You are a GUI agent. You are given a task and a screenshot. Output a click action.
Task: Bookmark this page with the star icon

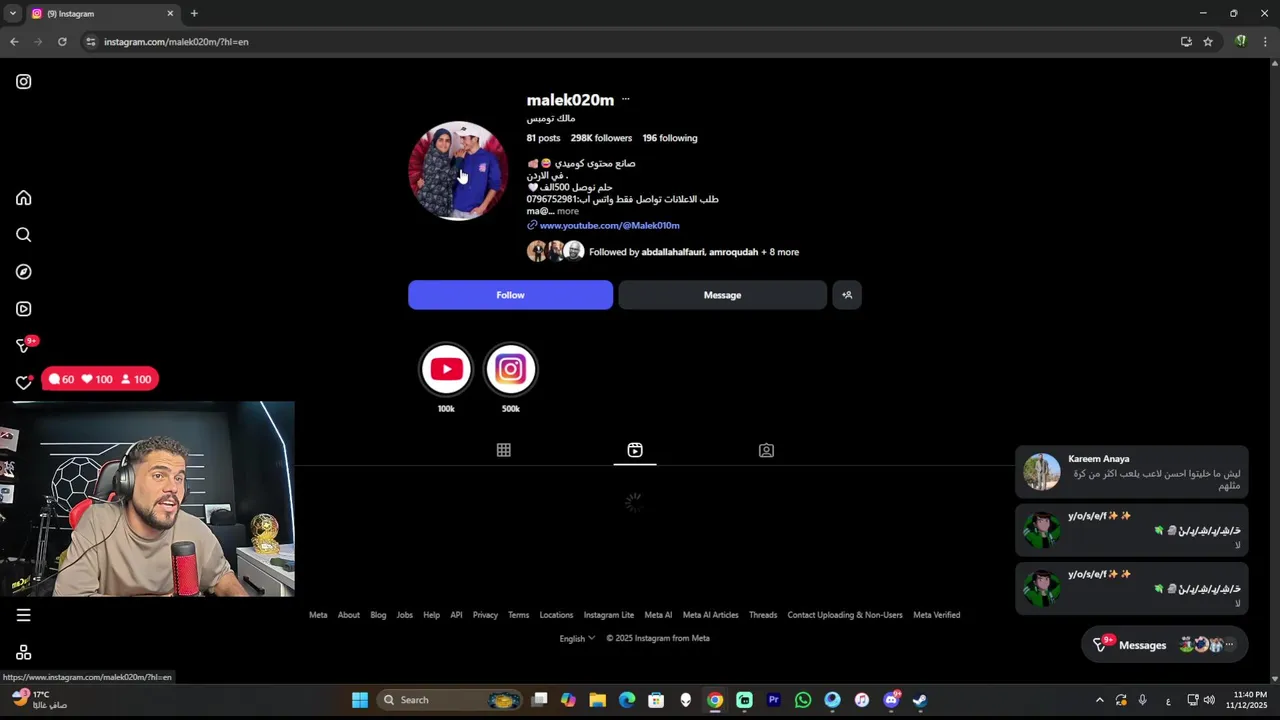(1208, 41)
